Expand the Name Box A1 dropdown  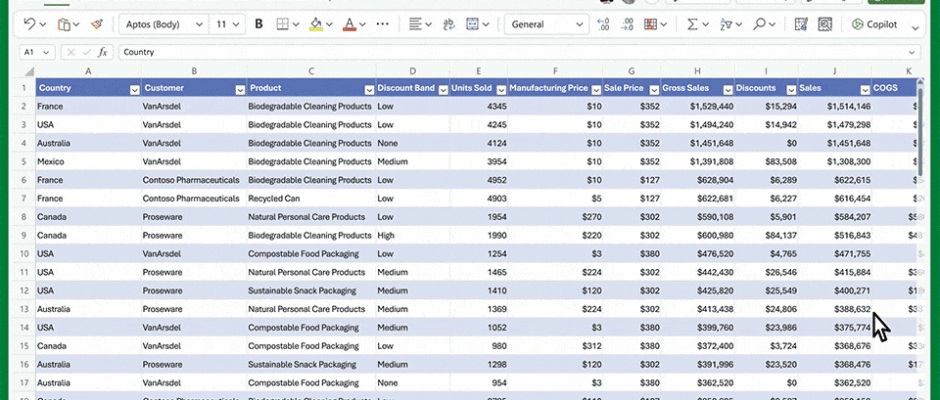pos(46,52)
